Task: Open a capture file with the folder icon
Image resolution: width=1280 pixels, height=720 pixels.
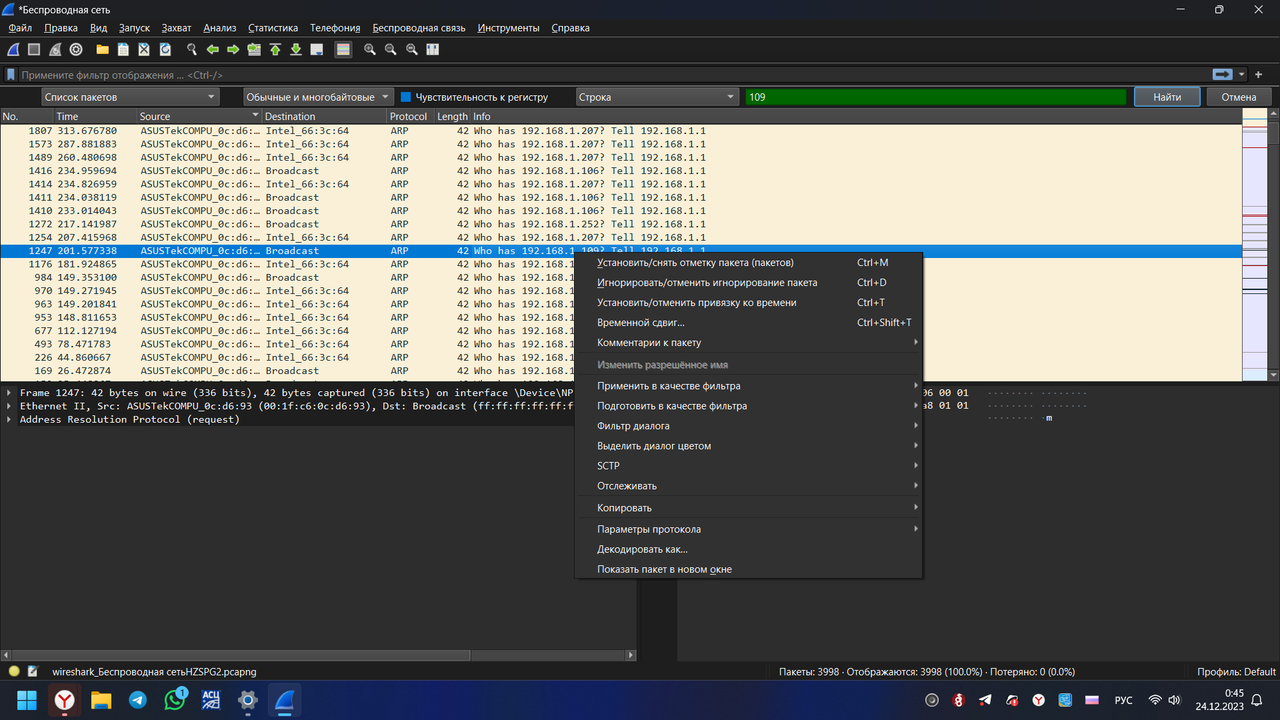Action: (102, 49)
